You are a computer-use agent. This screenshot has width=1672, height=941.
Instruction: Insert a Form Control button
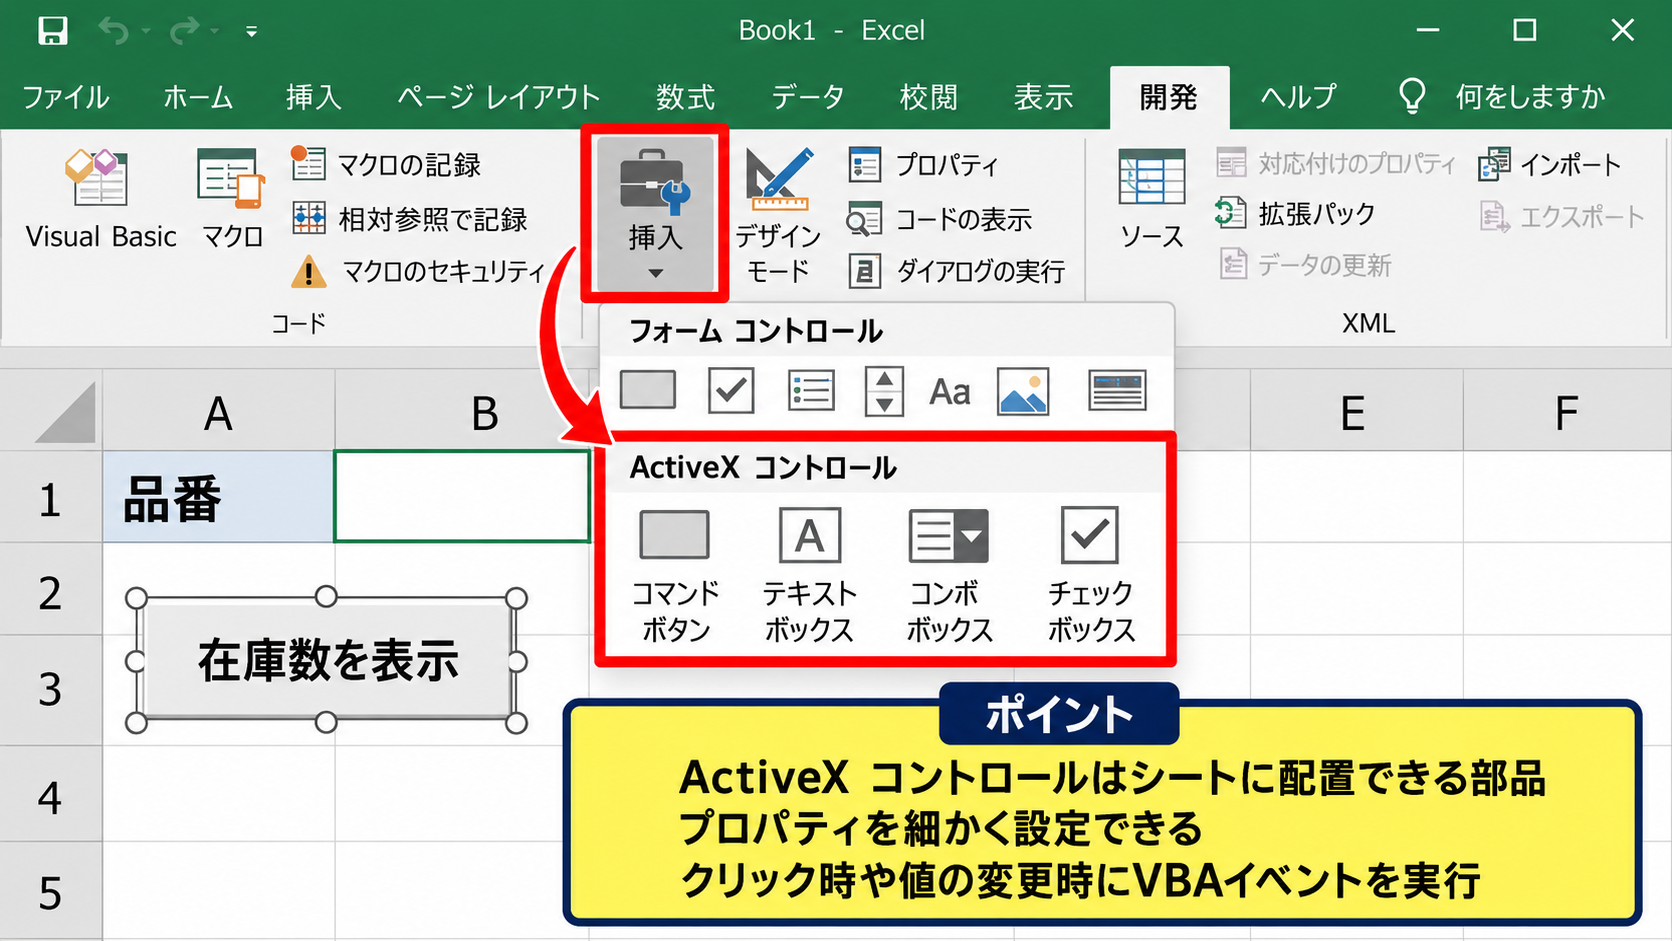tap(648, 390)
